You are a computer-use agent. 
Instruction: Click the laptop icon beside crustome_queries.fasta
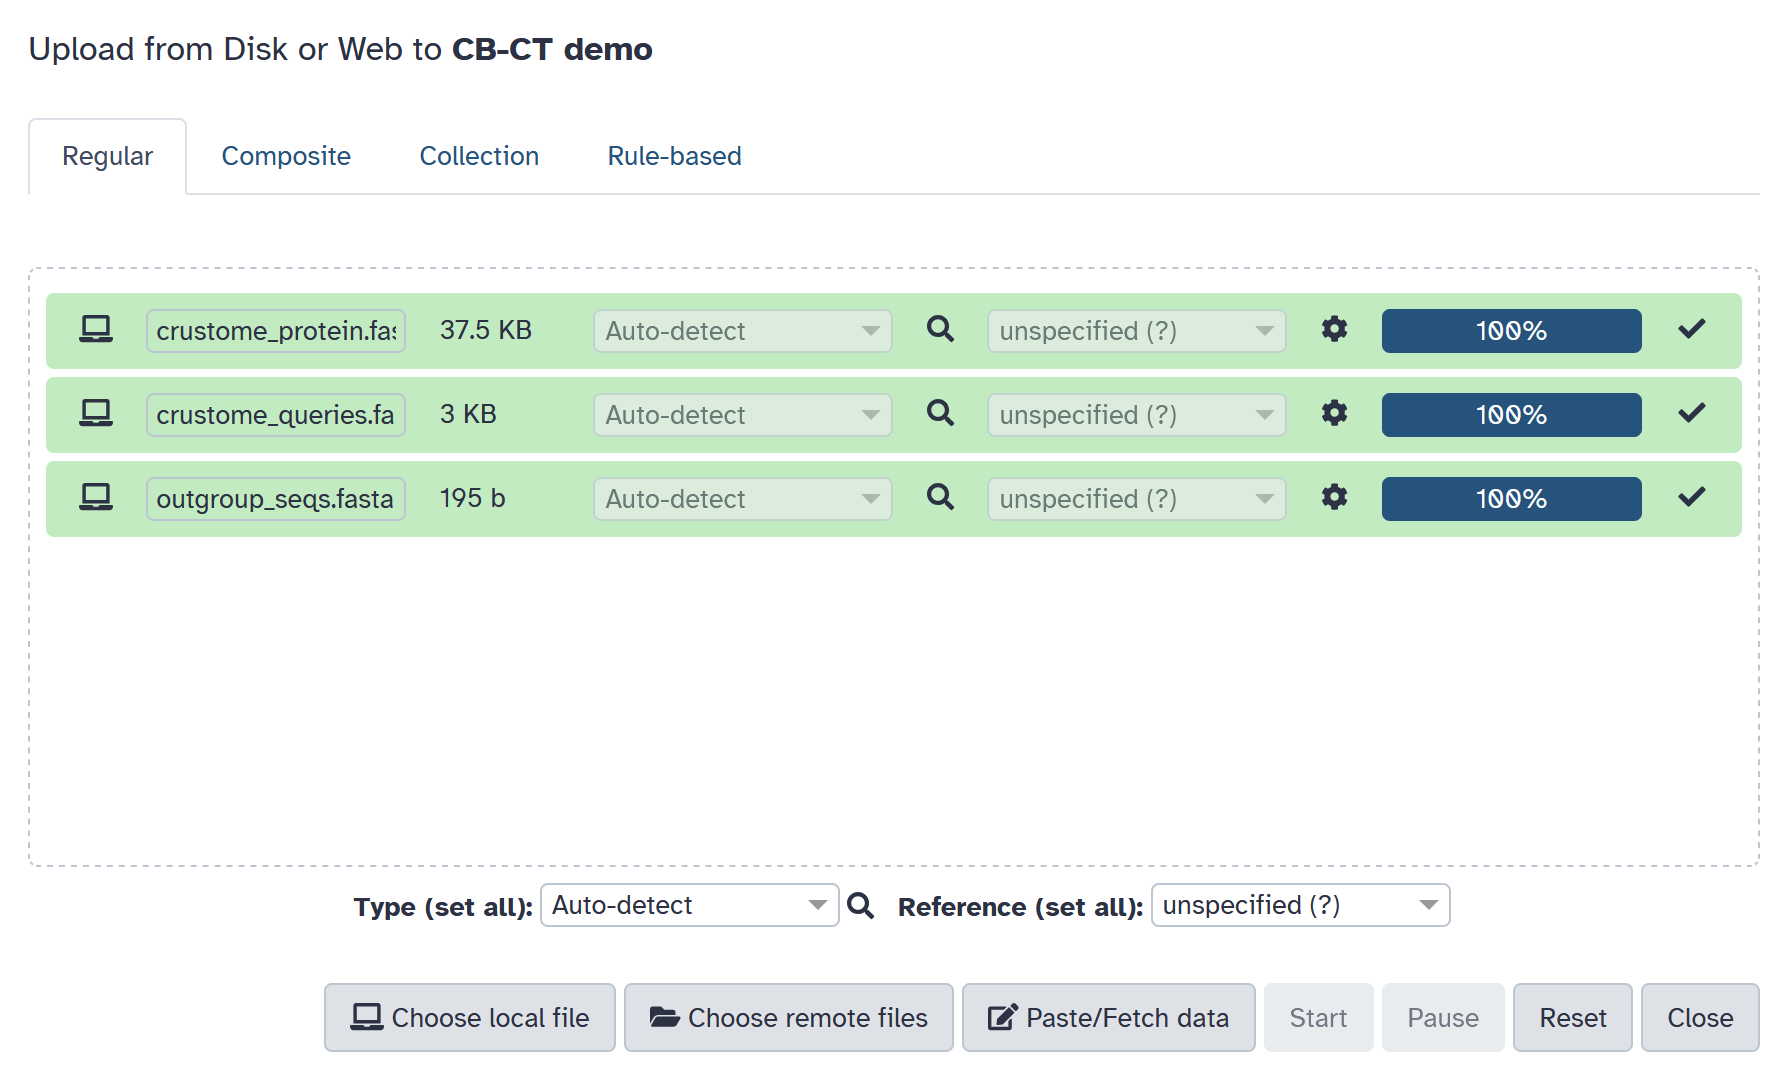coord(96,413)
